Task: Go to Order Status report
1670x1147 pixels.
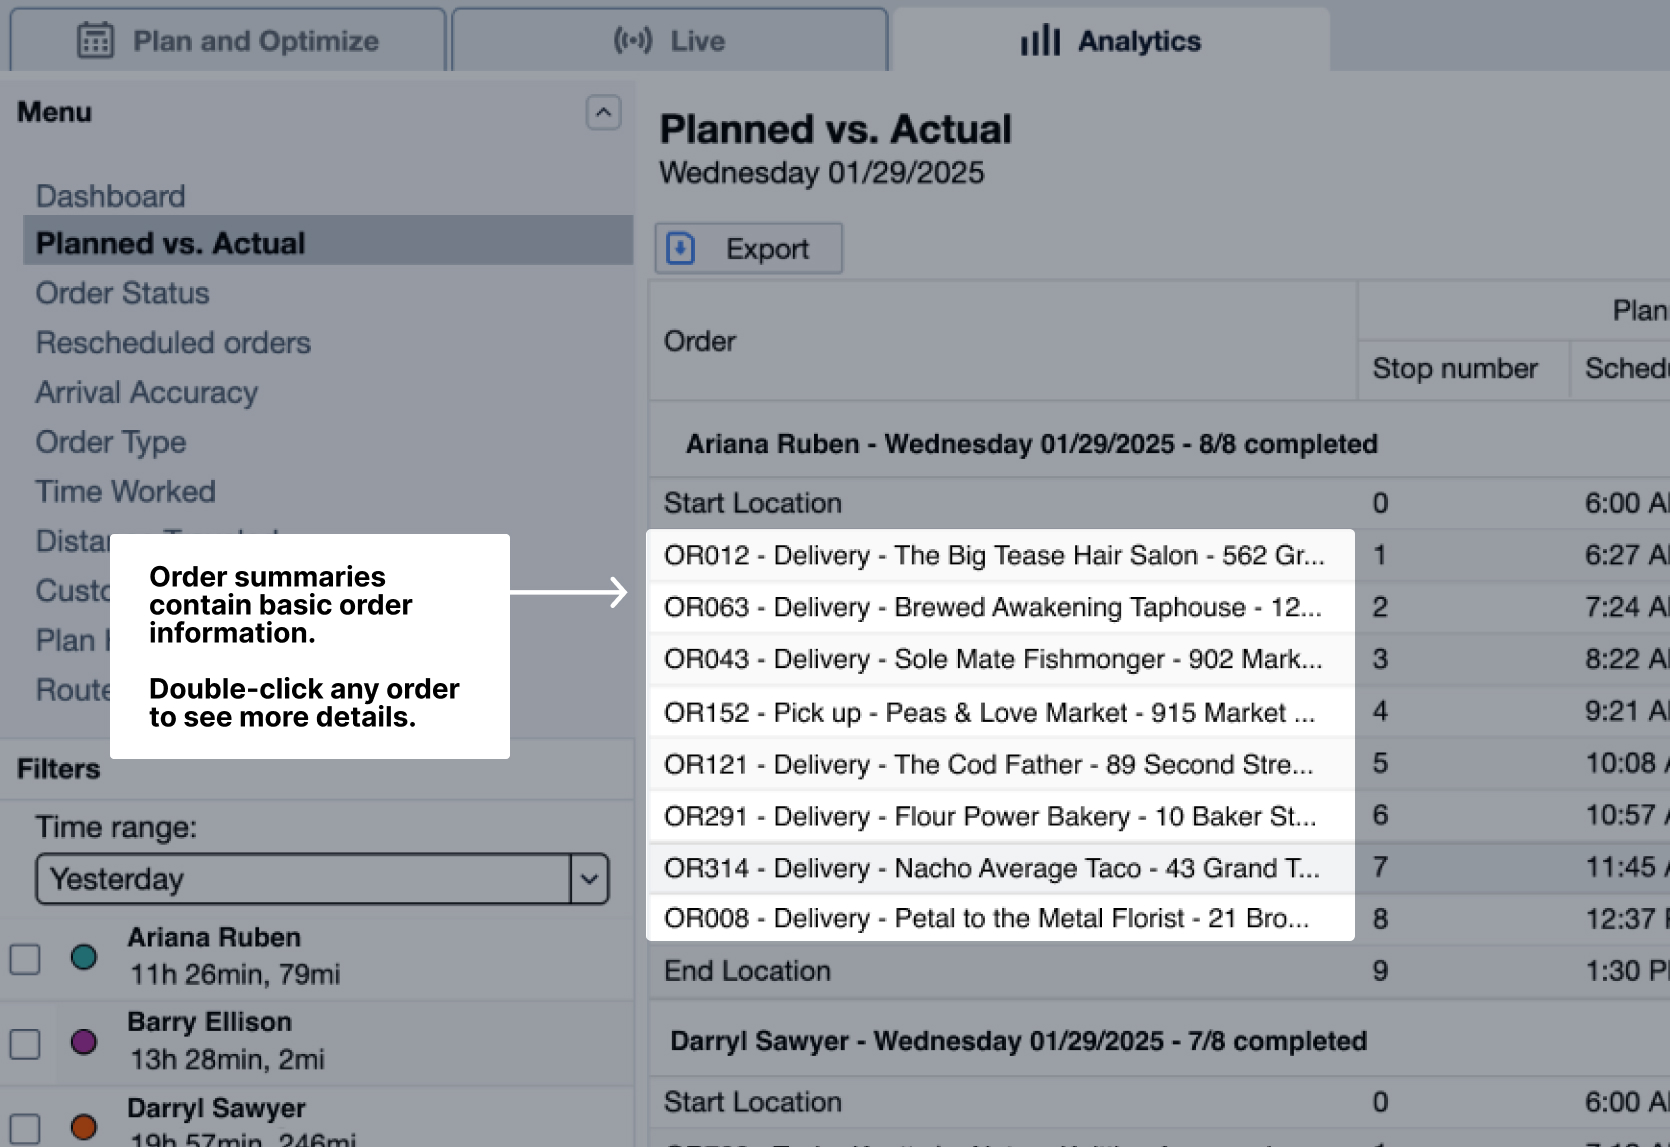Action: 122,293
